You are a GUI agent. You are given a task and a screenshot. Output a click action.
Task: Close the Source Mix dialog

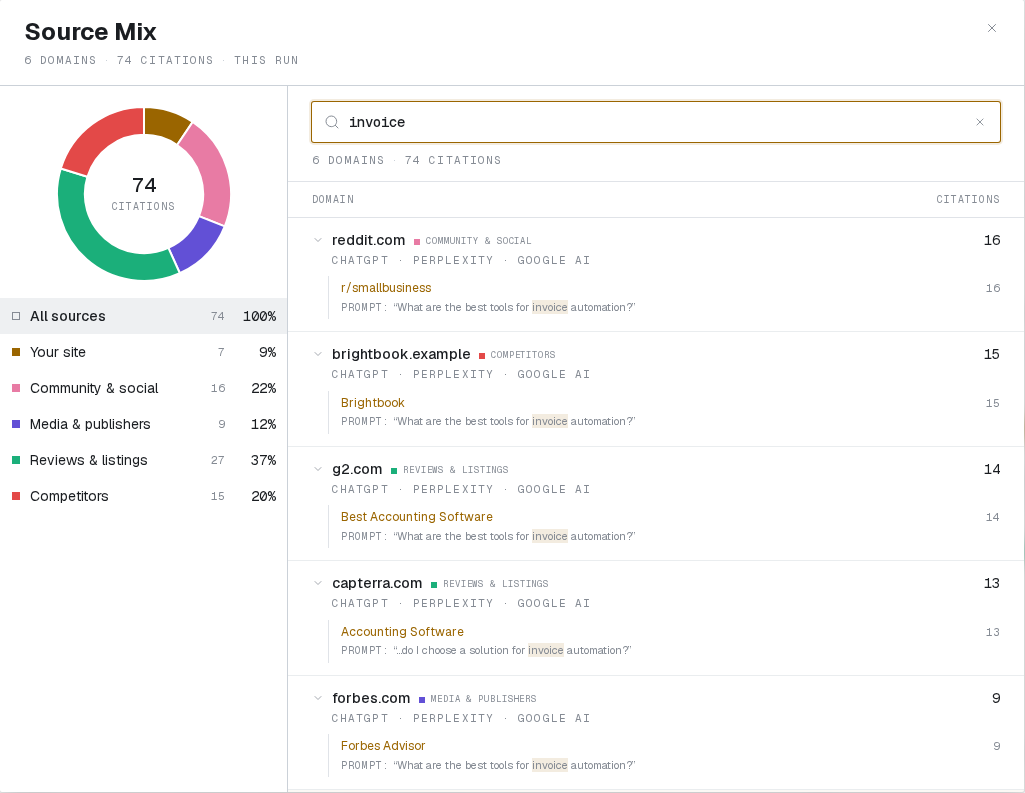(992, 28)
